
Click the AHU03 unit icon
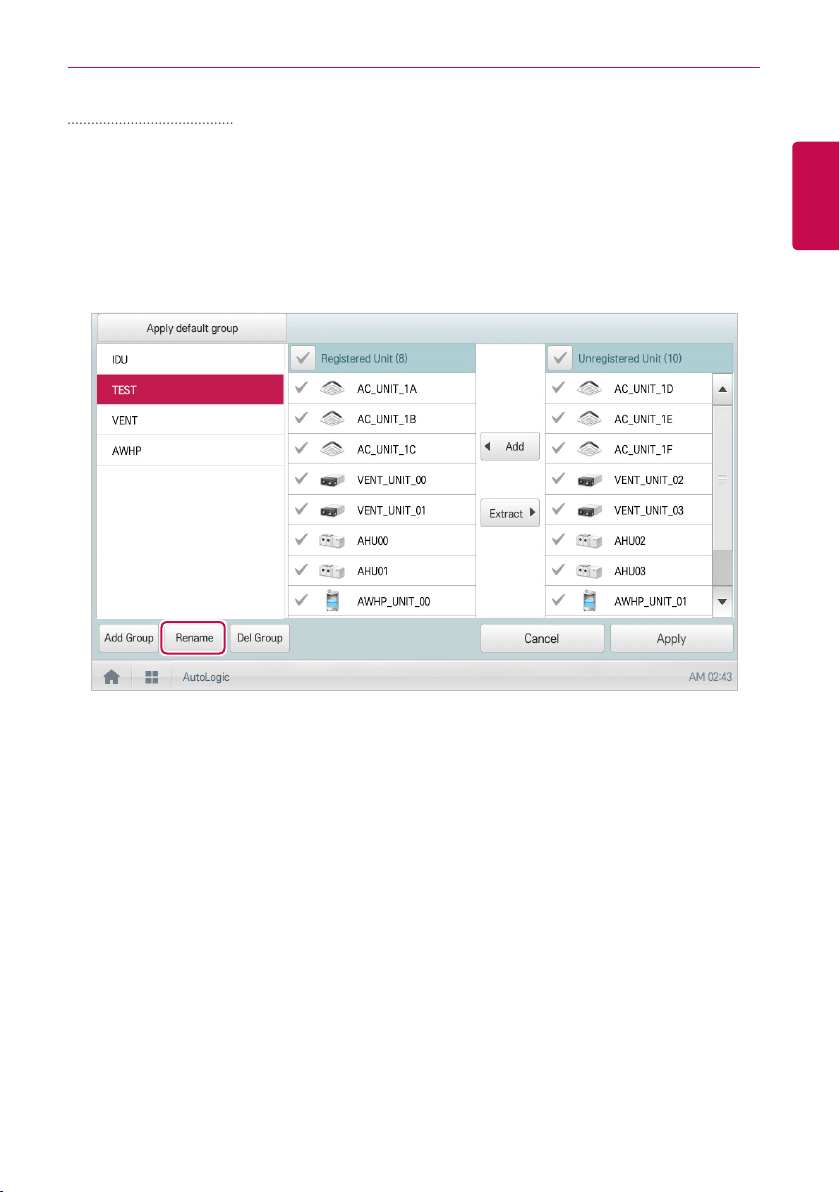click(x=589, y=571)
